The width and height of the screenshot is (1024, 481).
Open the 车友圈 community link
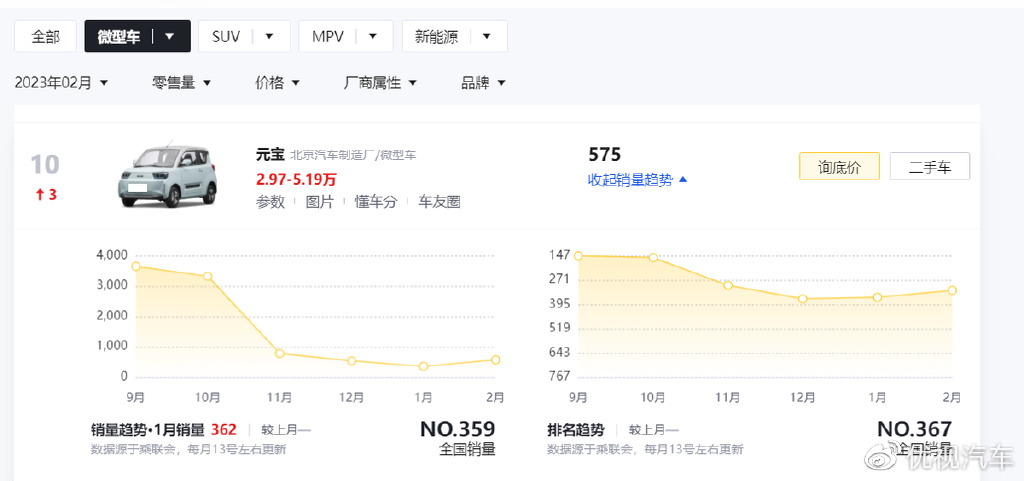pos(439,202)
